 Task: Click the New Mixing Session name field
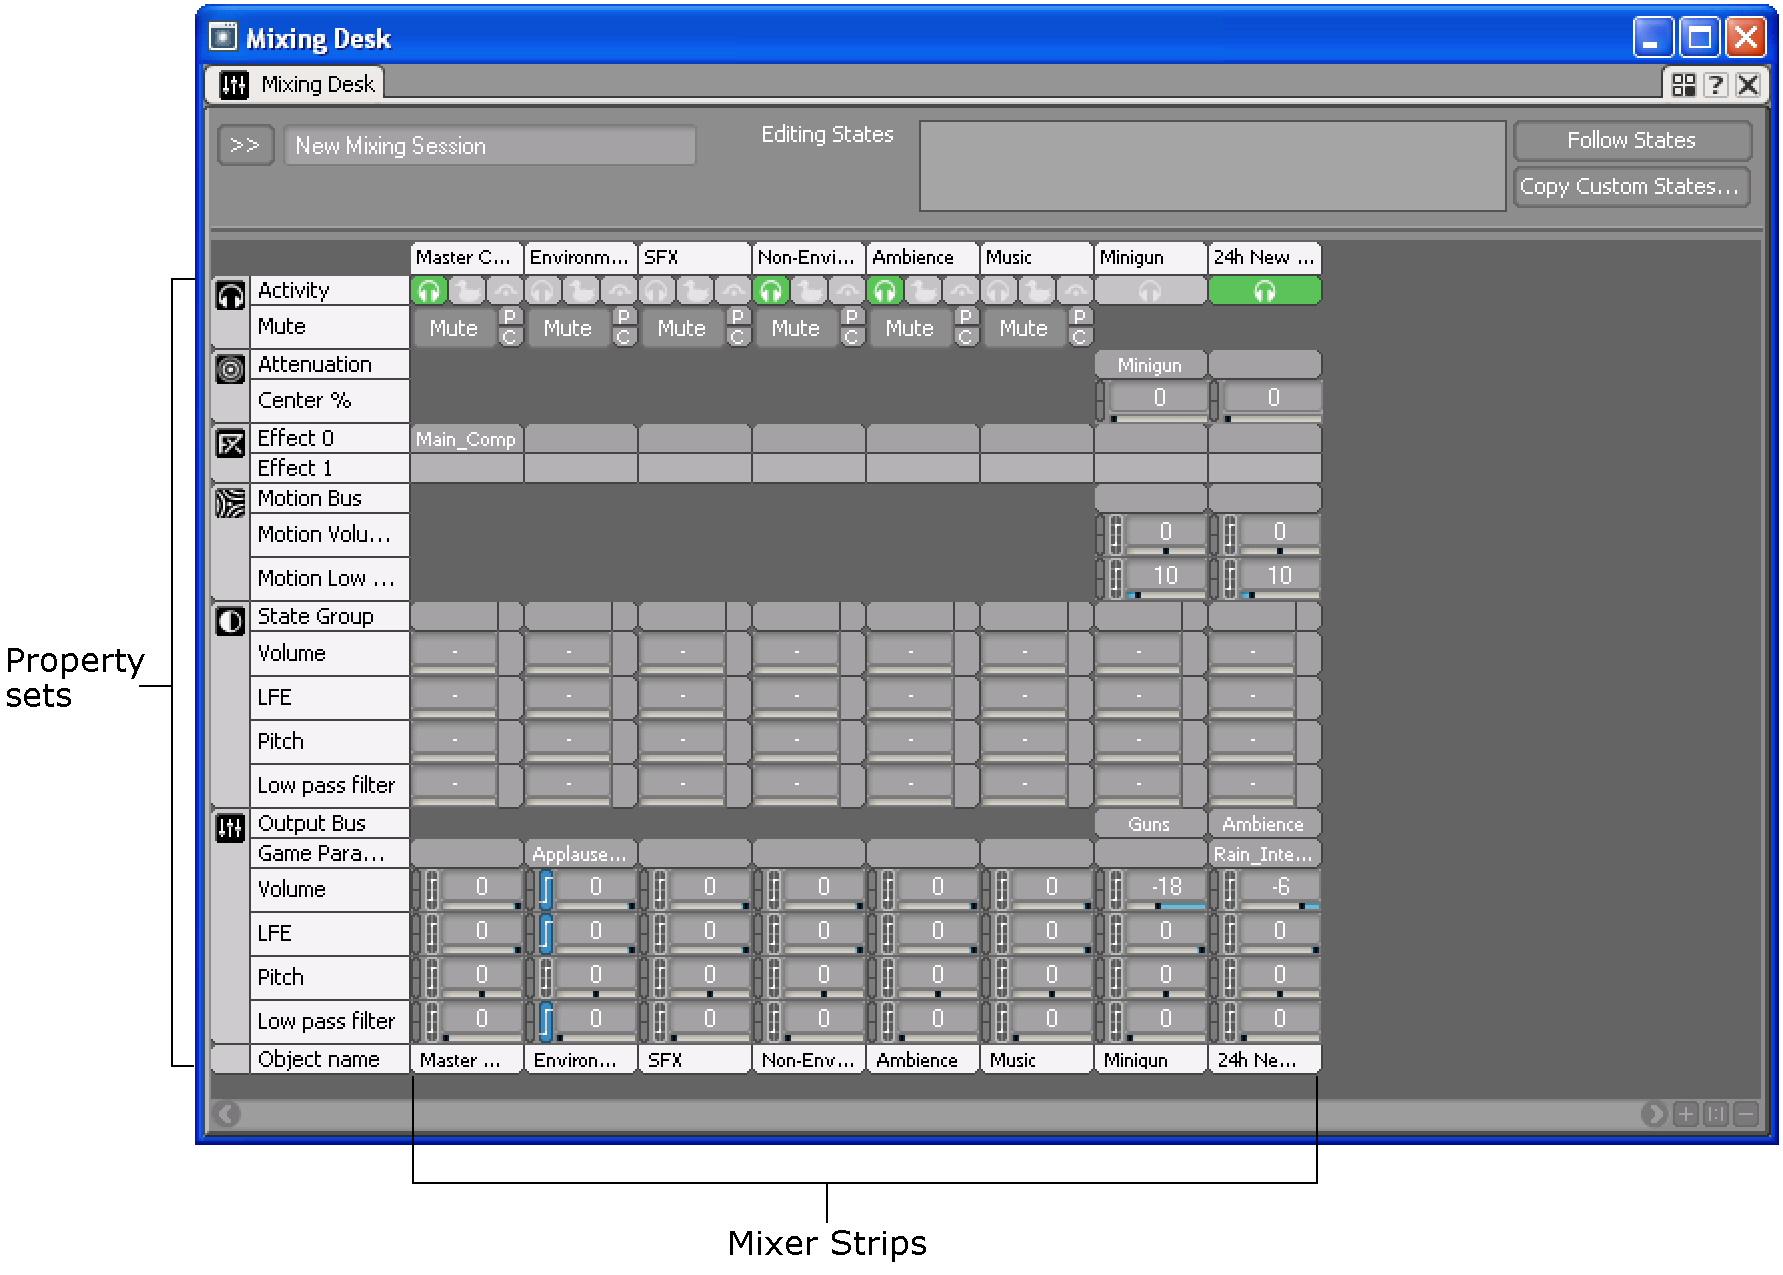pos(489,146)
